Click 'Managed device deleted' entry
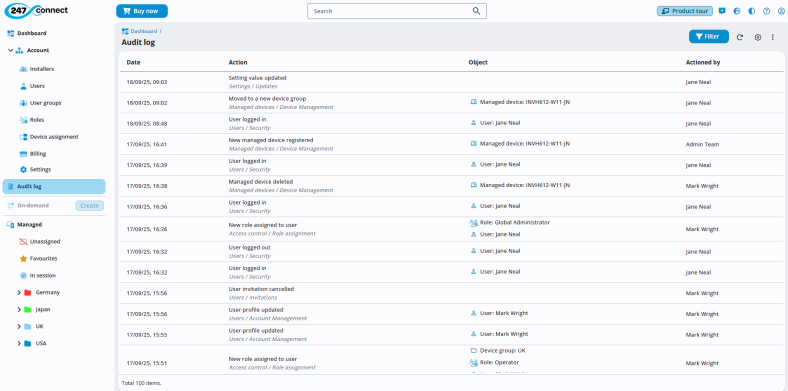The width and height of the screenshot is (788, 391). point(260,181)
